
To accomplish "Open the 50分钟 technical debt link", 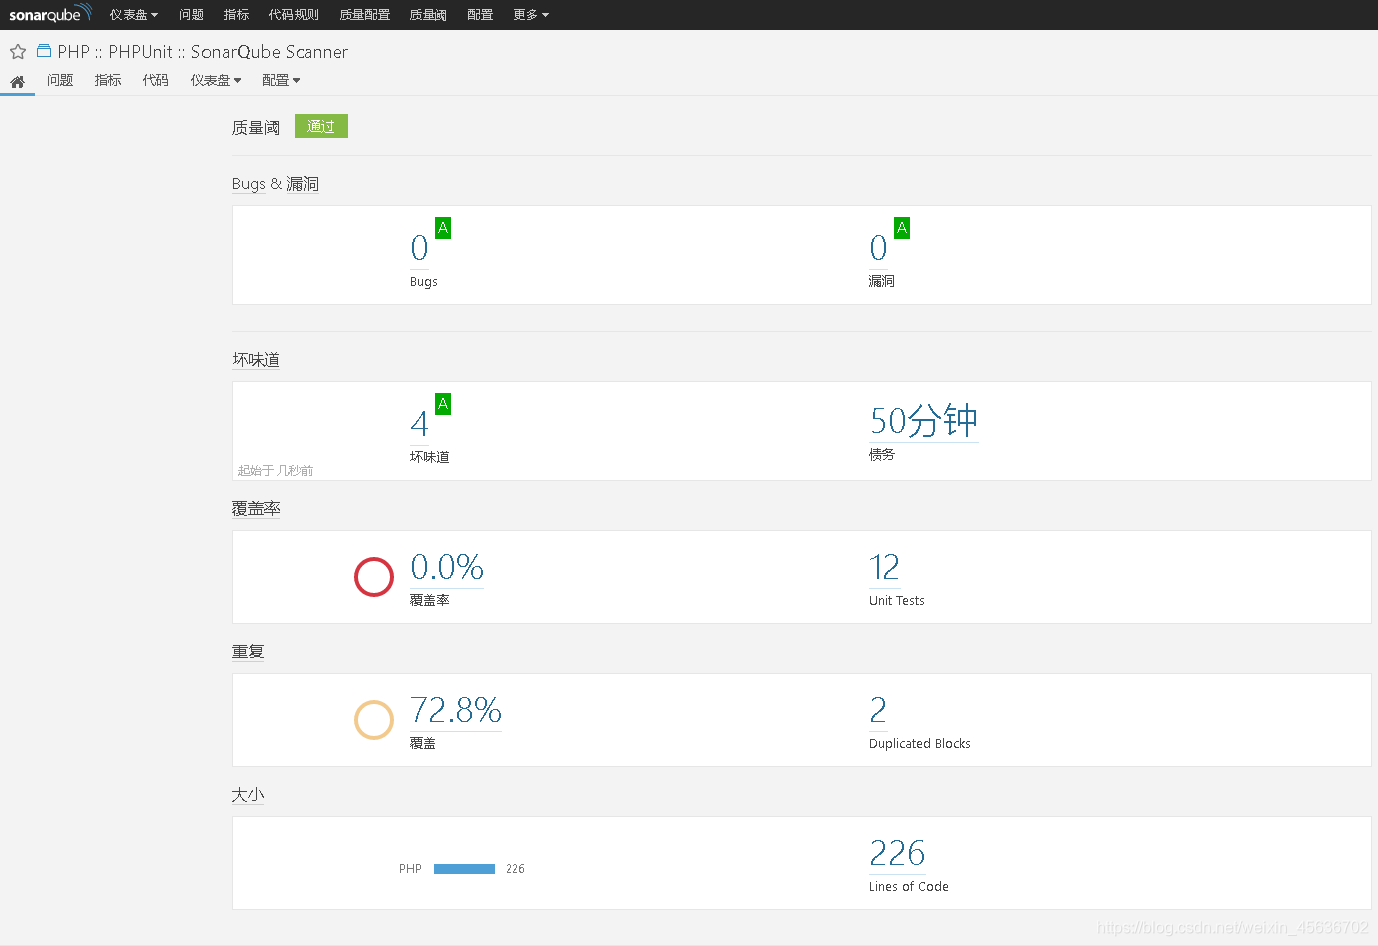I will tap(923, 421).
